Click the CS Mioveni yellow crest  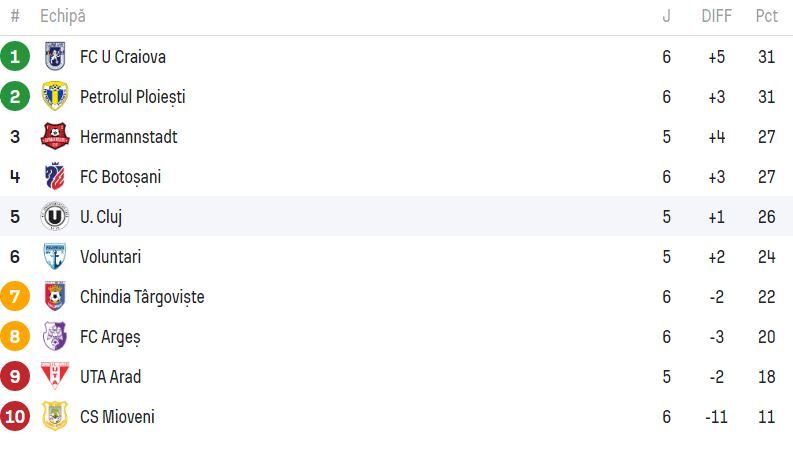(x=54, y=417)
